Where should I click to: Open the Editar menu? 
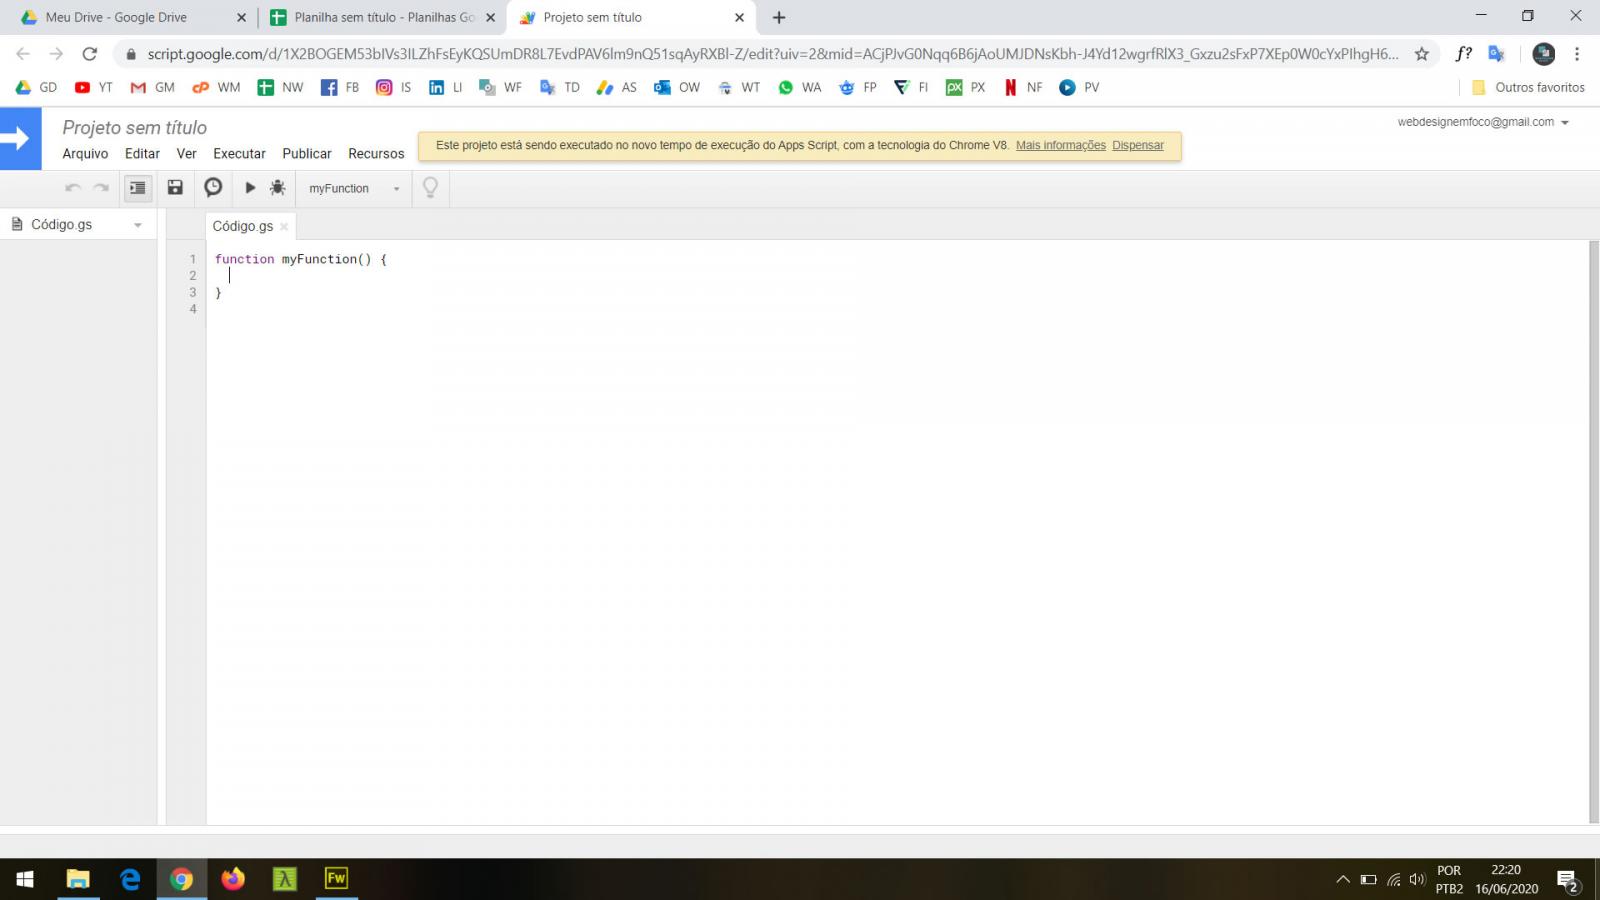pos(142,154)
